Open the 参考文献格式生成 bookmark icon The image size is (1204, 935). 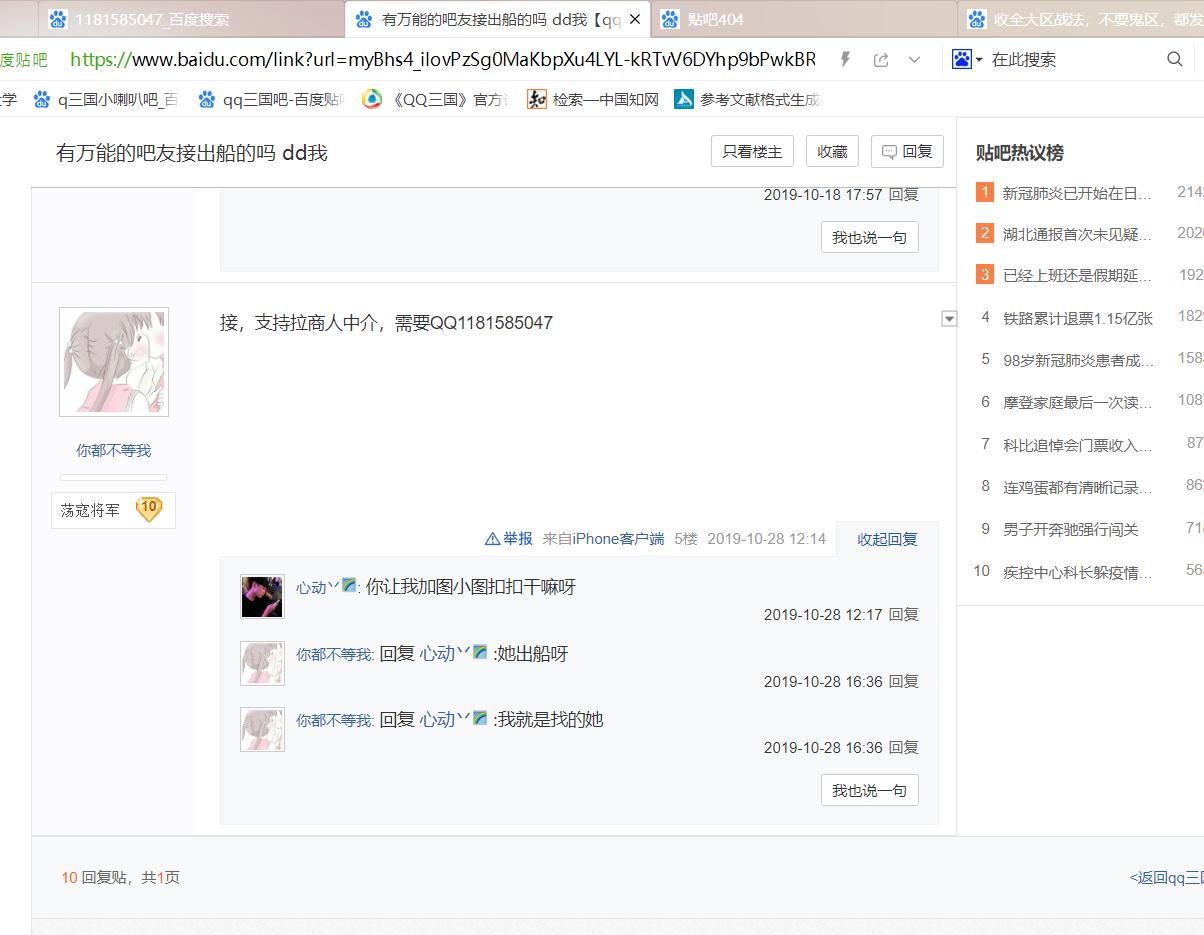[684, 99]
